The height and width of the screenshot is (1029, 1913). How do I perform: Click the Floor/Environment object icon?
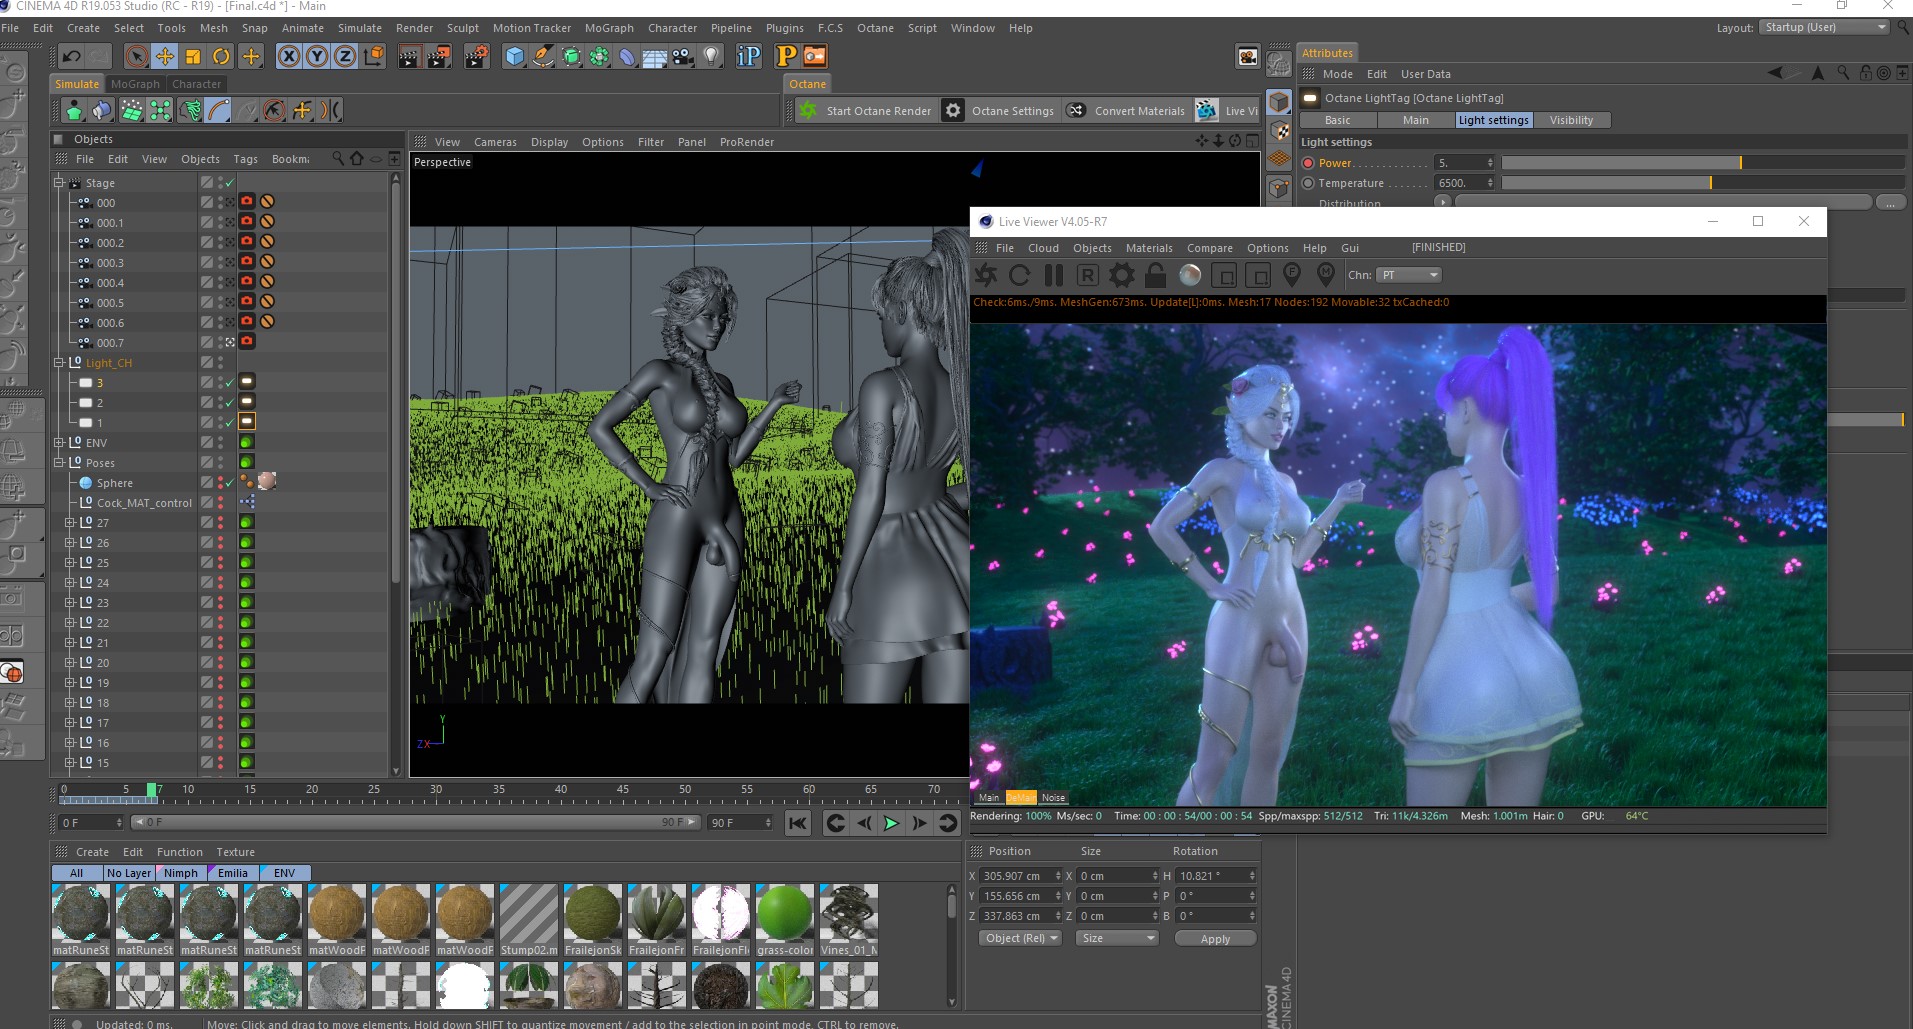point(655,56)
